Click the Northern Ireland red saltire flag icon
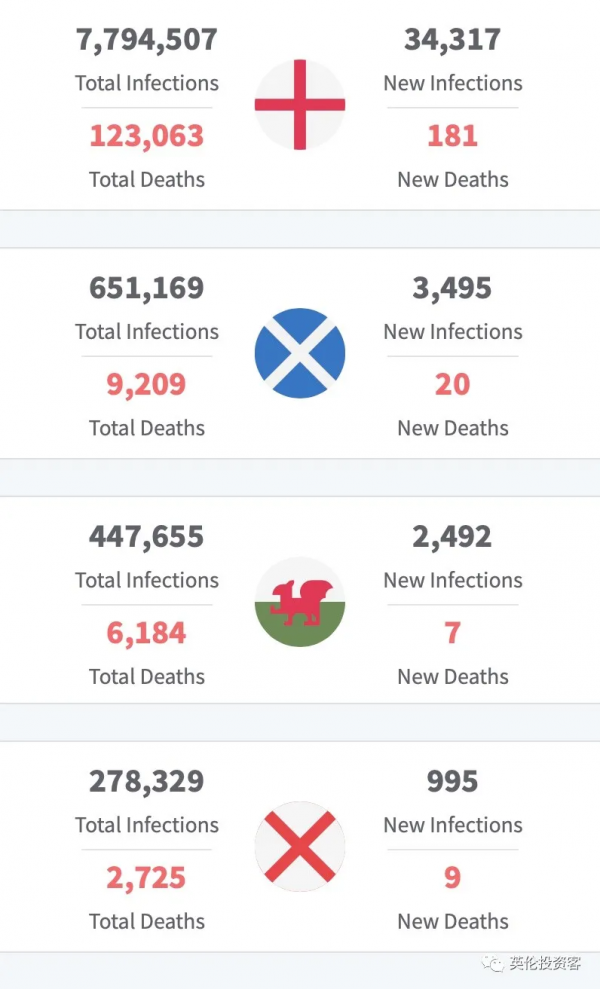The image size is (600, 989). [300, 846]
